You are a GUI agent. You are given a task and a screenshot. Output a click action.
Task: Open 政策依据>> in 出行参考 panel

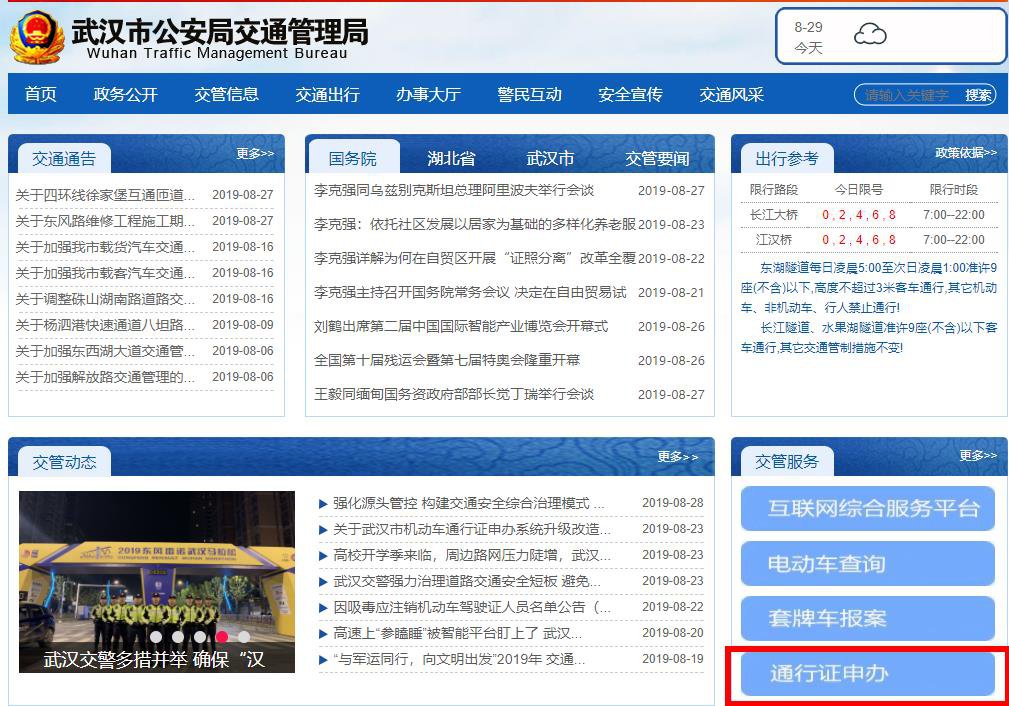965,153
